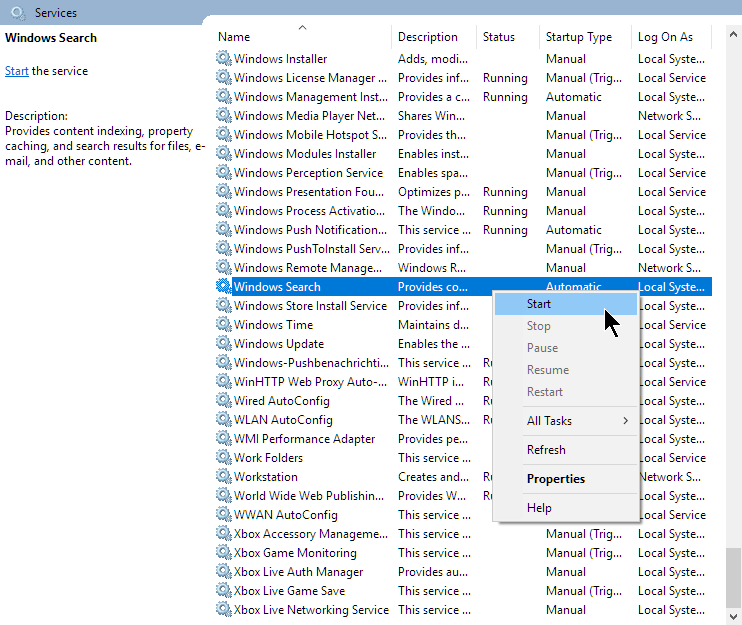Click the Services magnifier icon in header
The width and height of the screenshot is (742, 625).
pyautogui.click(x=17, y=13)
